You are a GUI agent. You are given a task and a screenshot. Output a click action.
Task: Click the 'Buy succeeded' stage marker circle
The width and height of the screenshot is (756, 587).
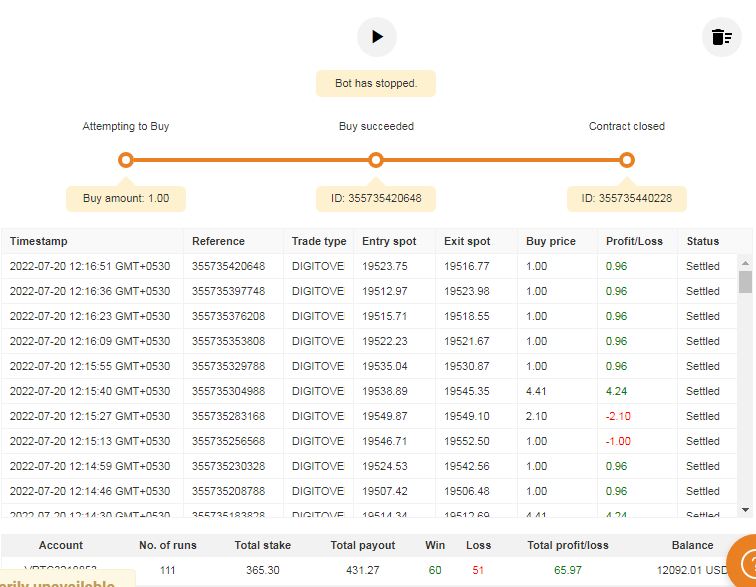click(376, 160)
